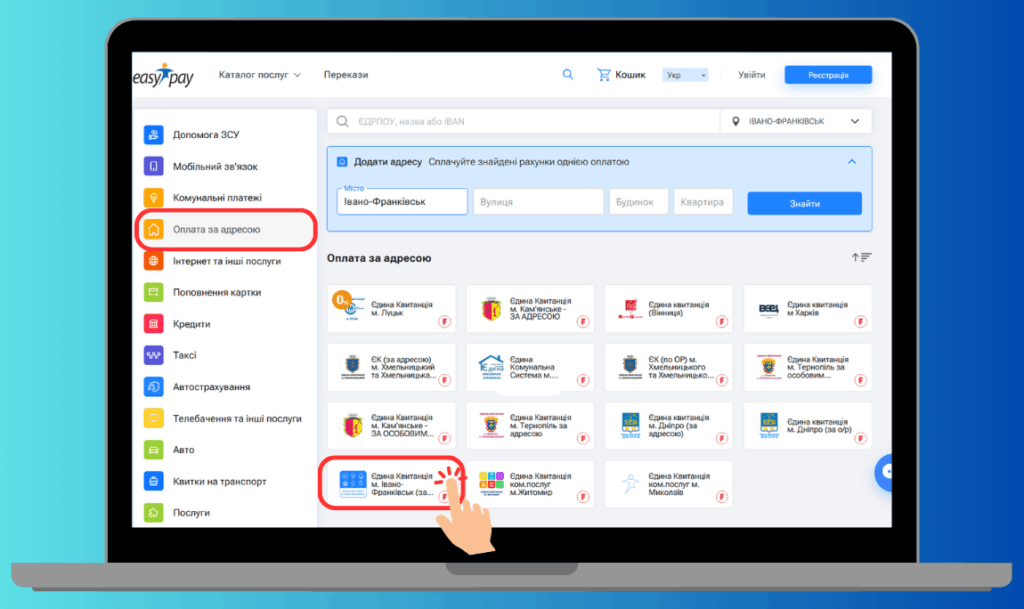
Task: Open Єдина Квитанція м. Кам'янське - ЗА АДРЕСОЮ card
Action: point(530,308)
